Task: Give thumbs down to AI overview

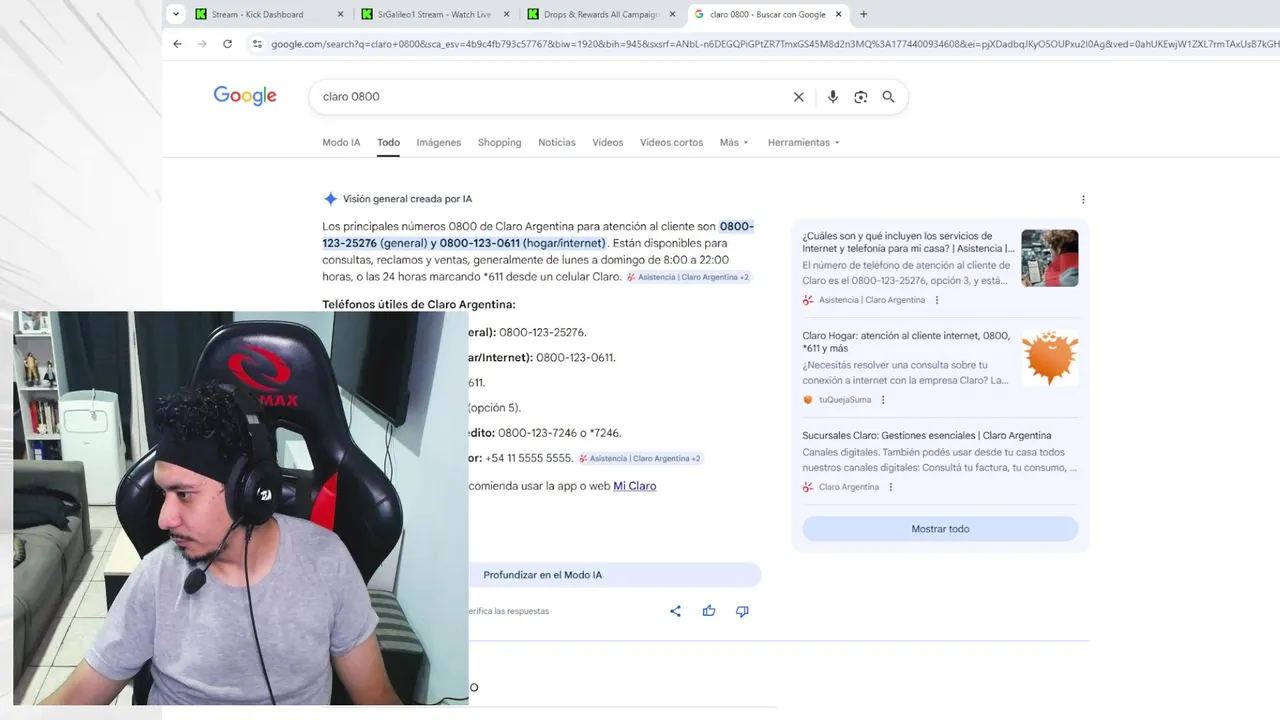Action: click(x=742, y=611)
